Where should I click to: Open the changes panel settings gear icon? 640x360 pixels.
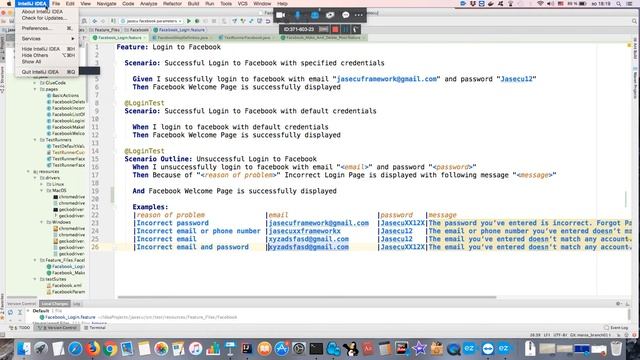tap(619, 304)
